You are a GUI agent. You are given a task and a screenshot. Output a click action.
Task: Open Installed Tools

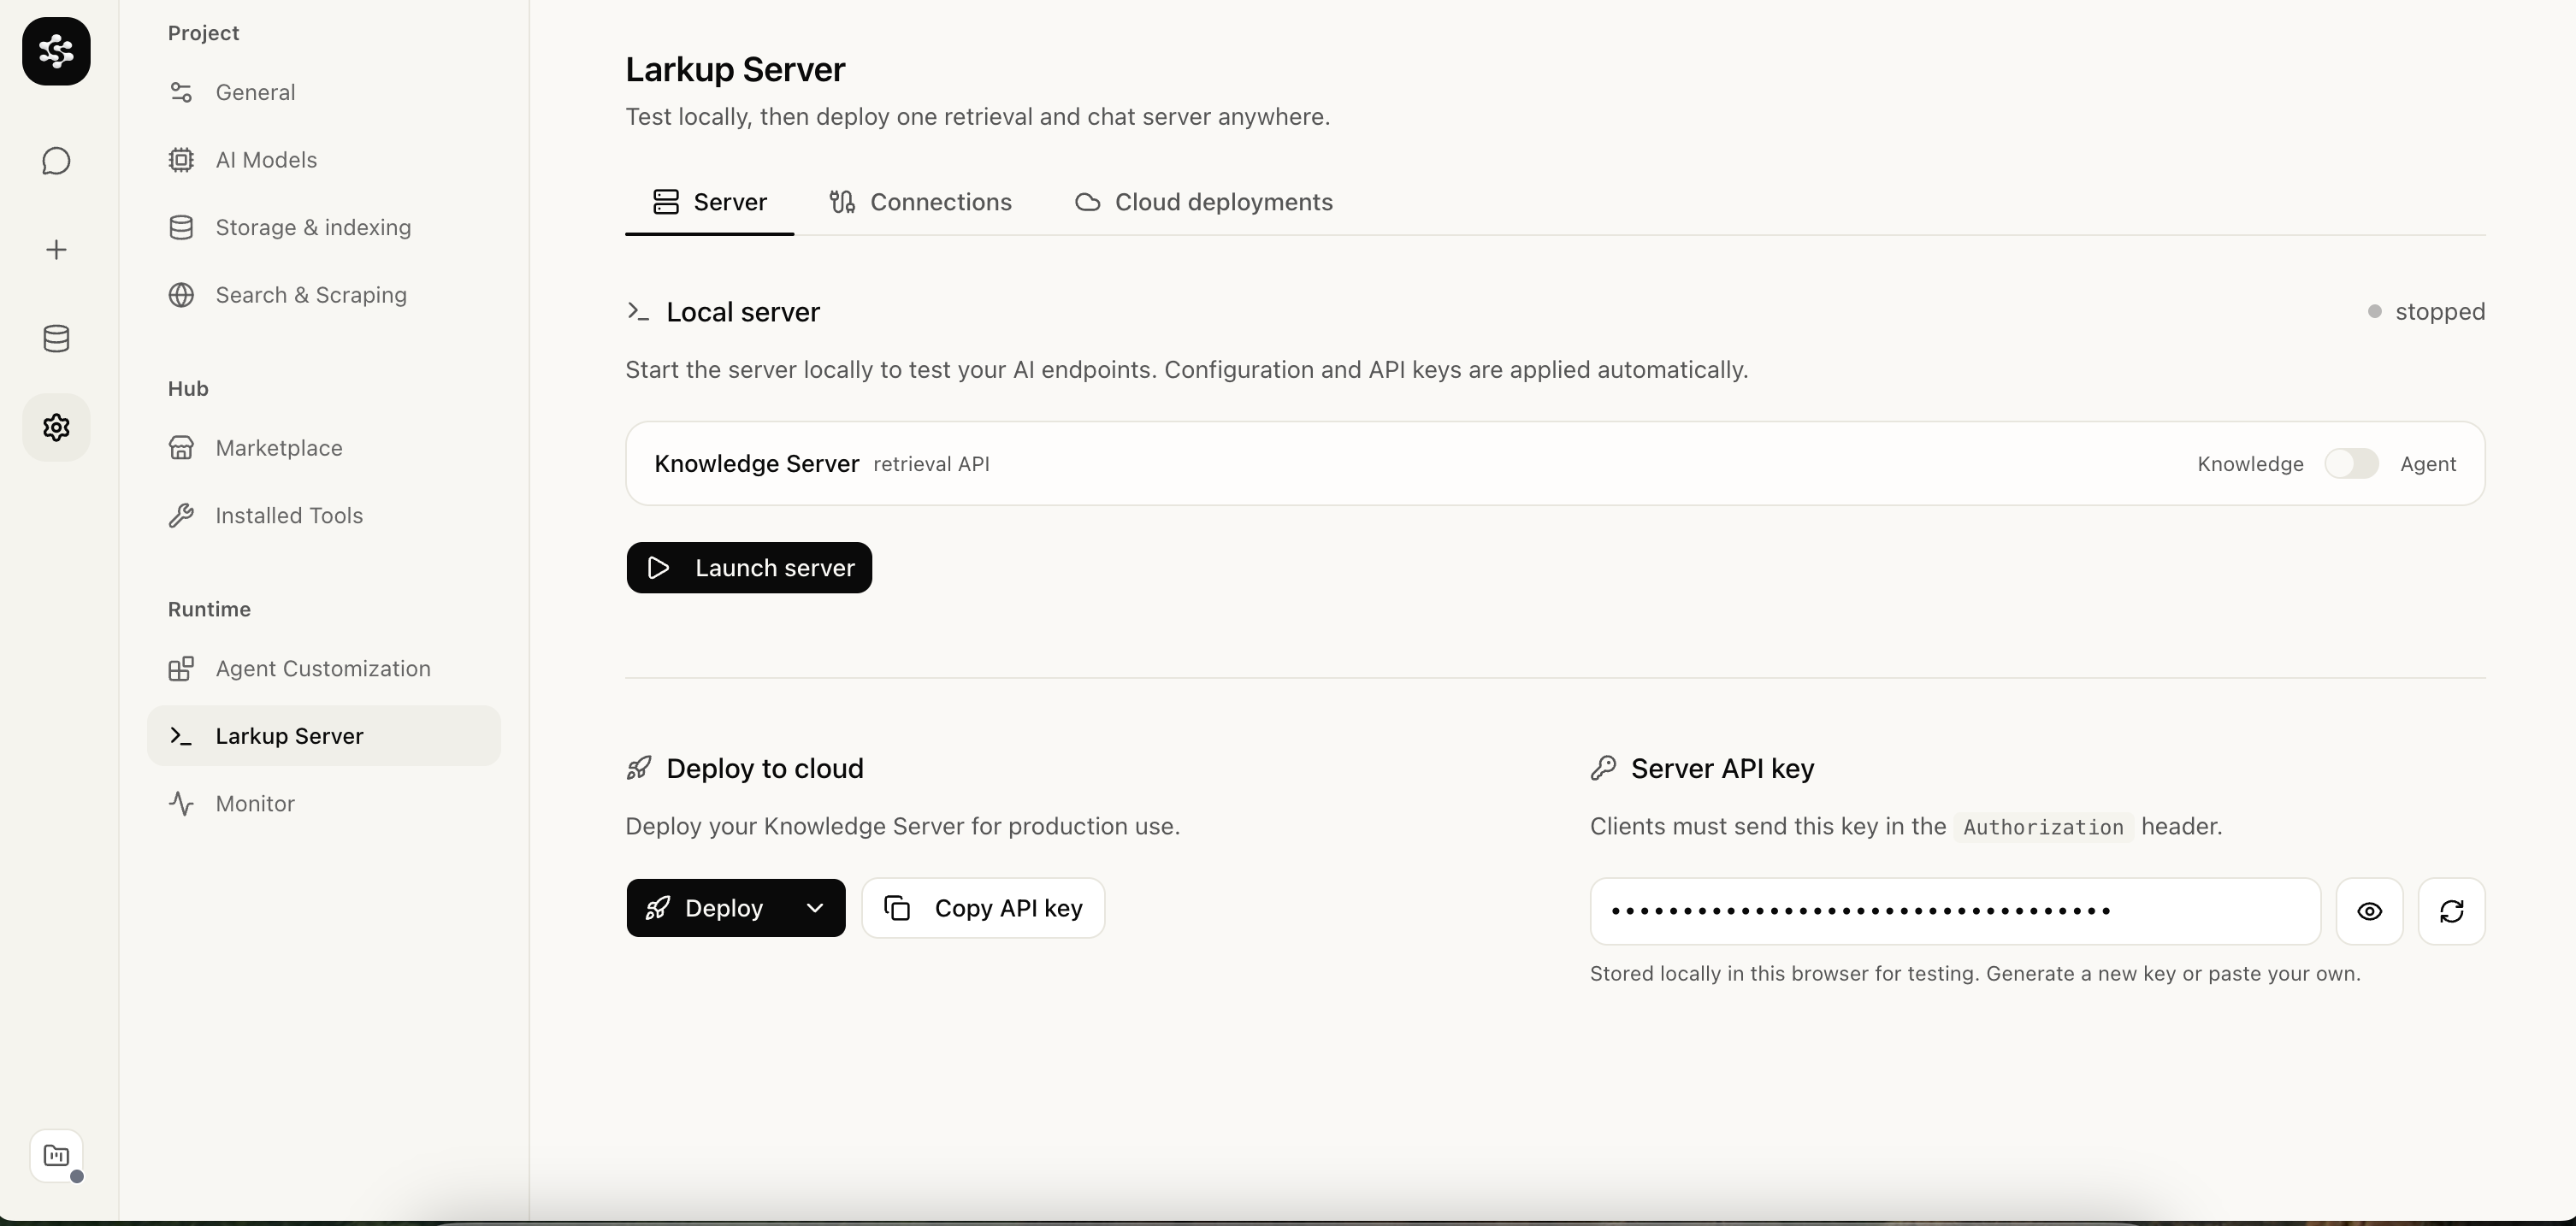pyautogui.click(x=324, y=515)
